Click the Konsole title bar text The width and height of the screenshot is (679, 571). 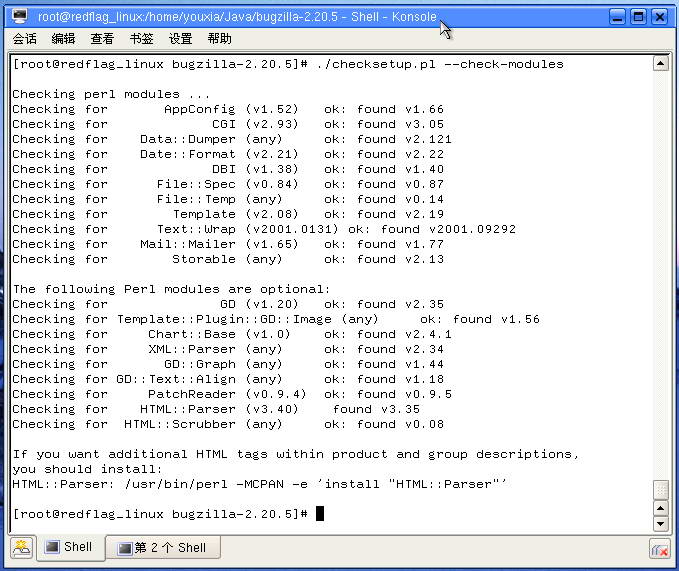click(237, 17)
